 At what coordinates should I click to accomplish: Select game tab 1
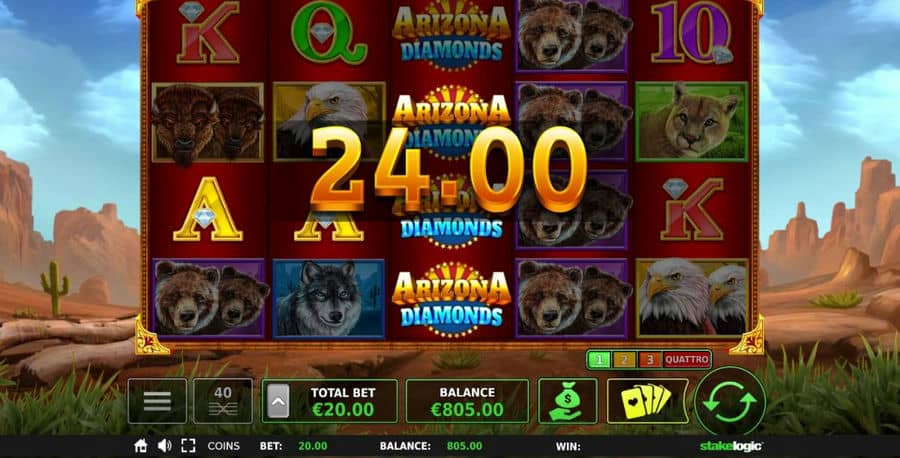pos(599,360)
